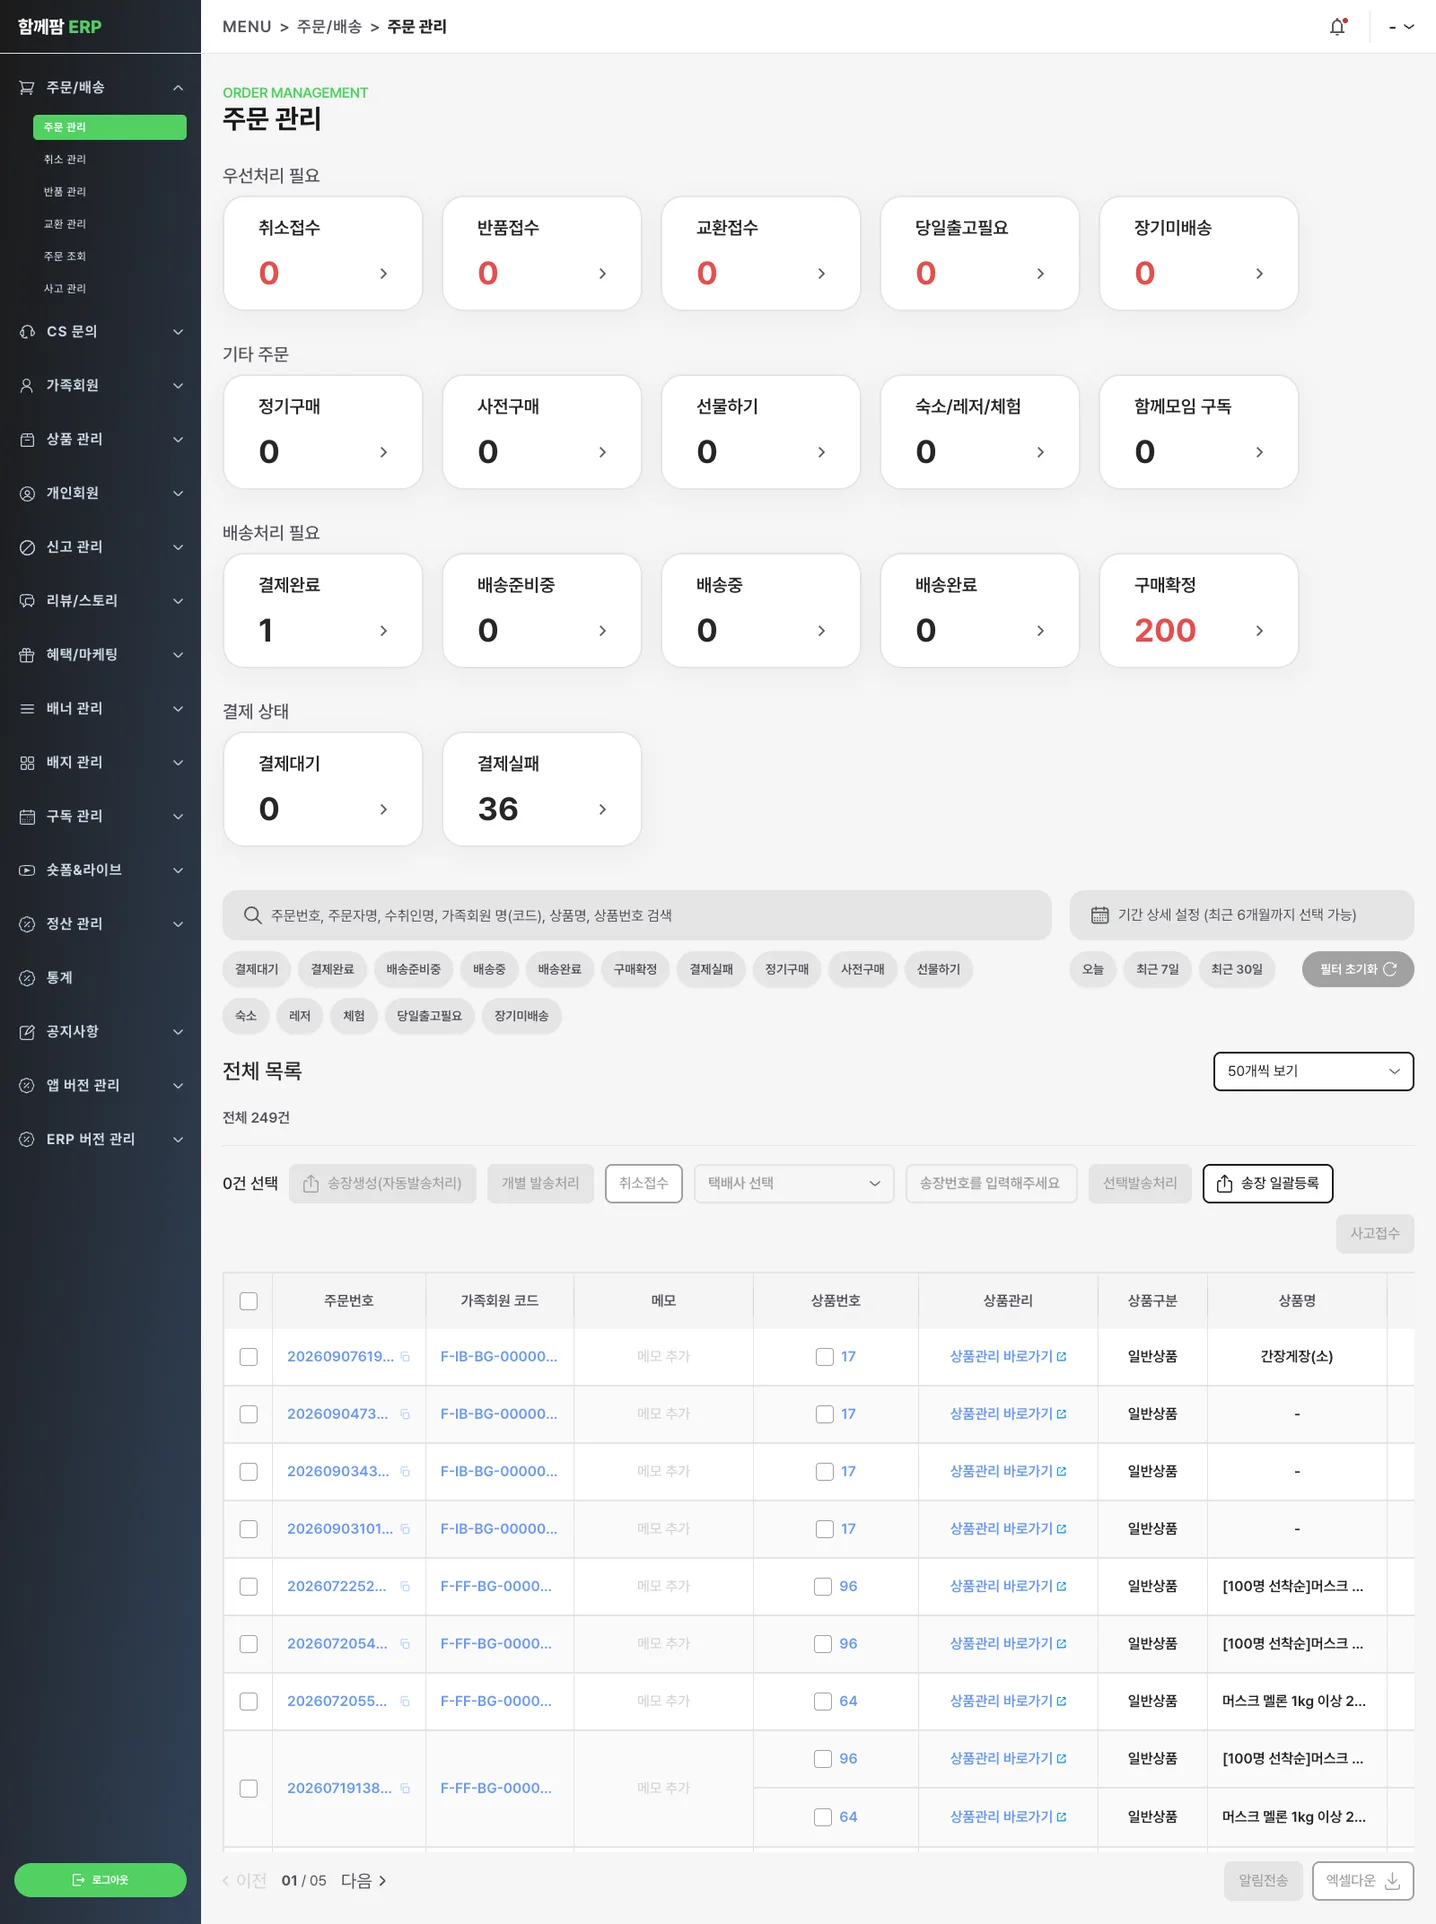
Task: Click the 송장번호 tracking number input field
Action: coord(991,1183)
